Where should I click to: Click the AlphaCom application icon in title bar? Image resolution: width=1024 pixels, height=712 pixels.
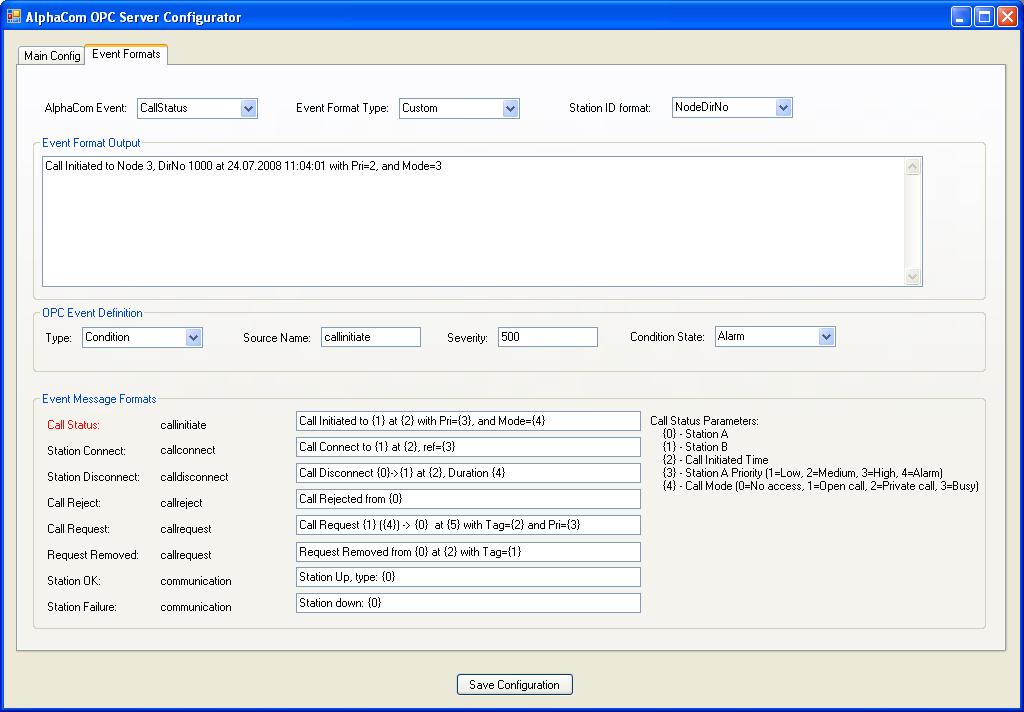[x=14, y=17]
